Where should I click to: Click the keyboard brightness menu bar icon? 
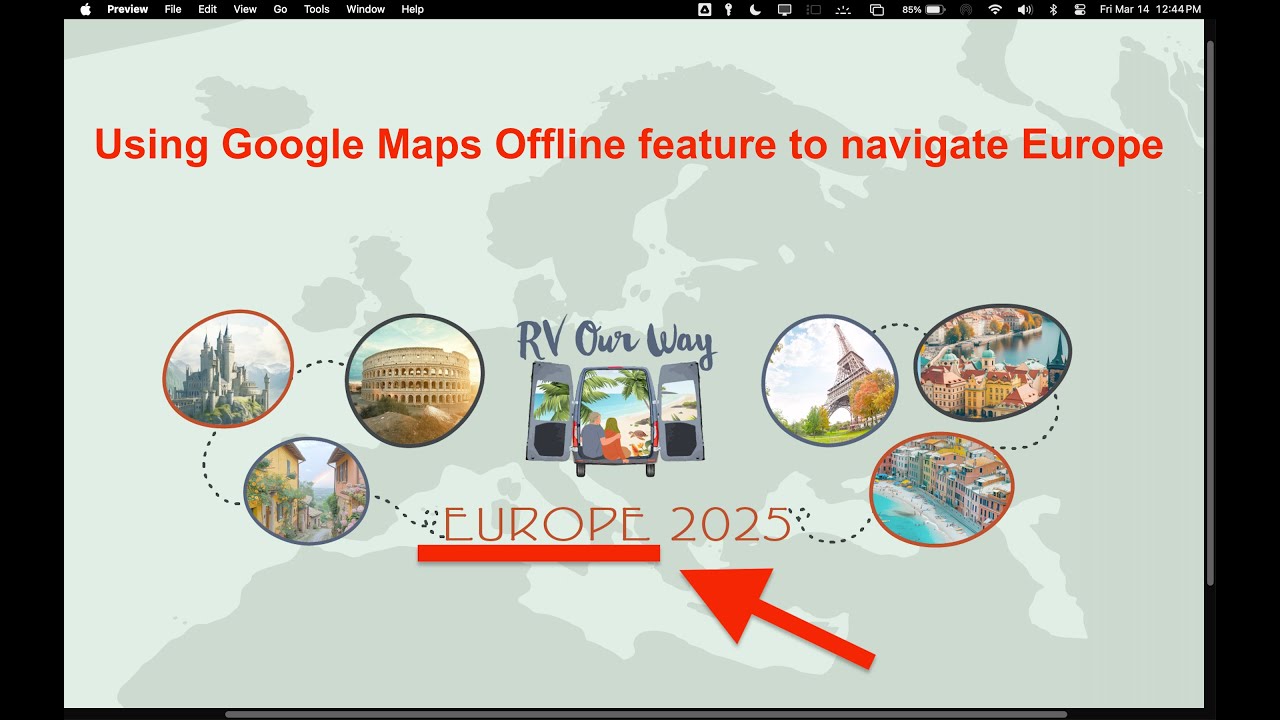click(x=844, y=9)
